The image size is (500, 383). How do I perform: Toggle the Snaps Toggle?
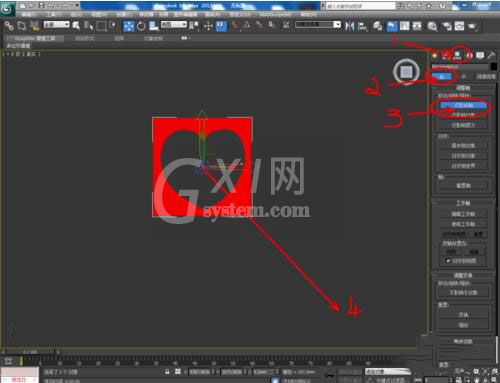tap(235, 25)
